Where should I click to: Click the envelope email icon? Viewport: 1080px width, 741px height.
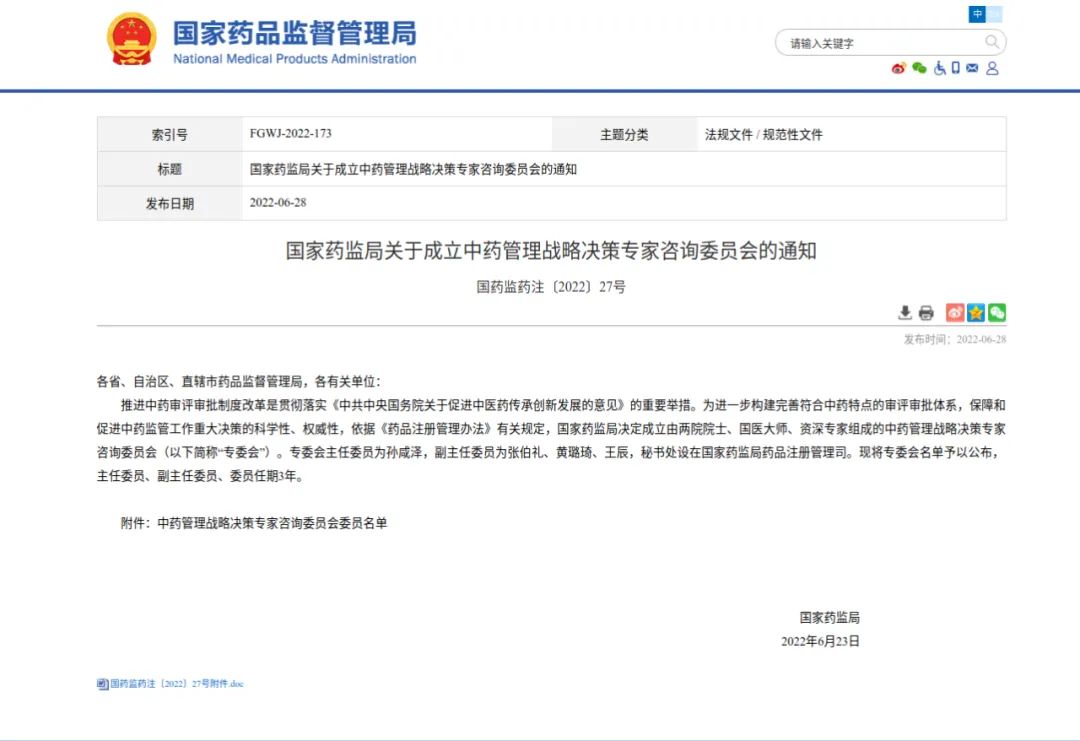point(972,68)
